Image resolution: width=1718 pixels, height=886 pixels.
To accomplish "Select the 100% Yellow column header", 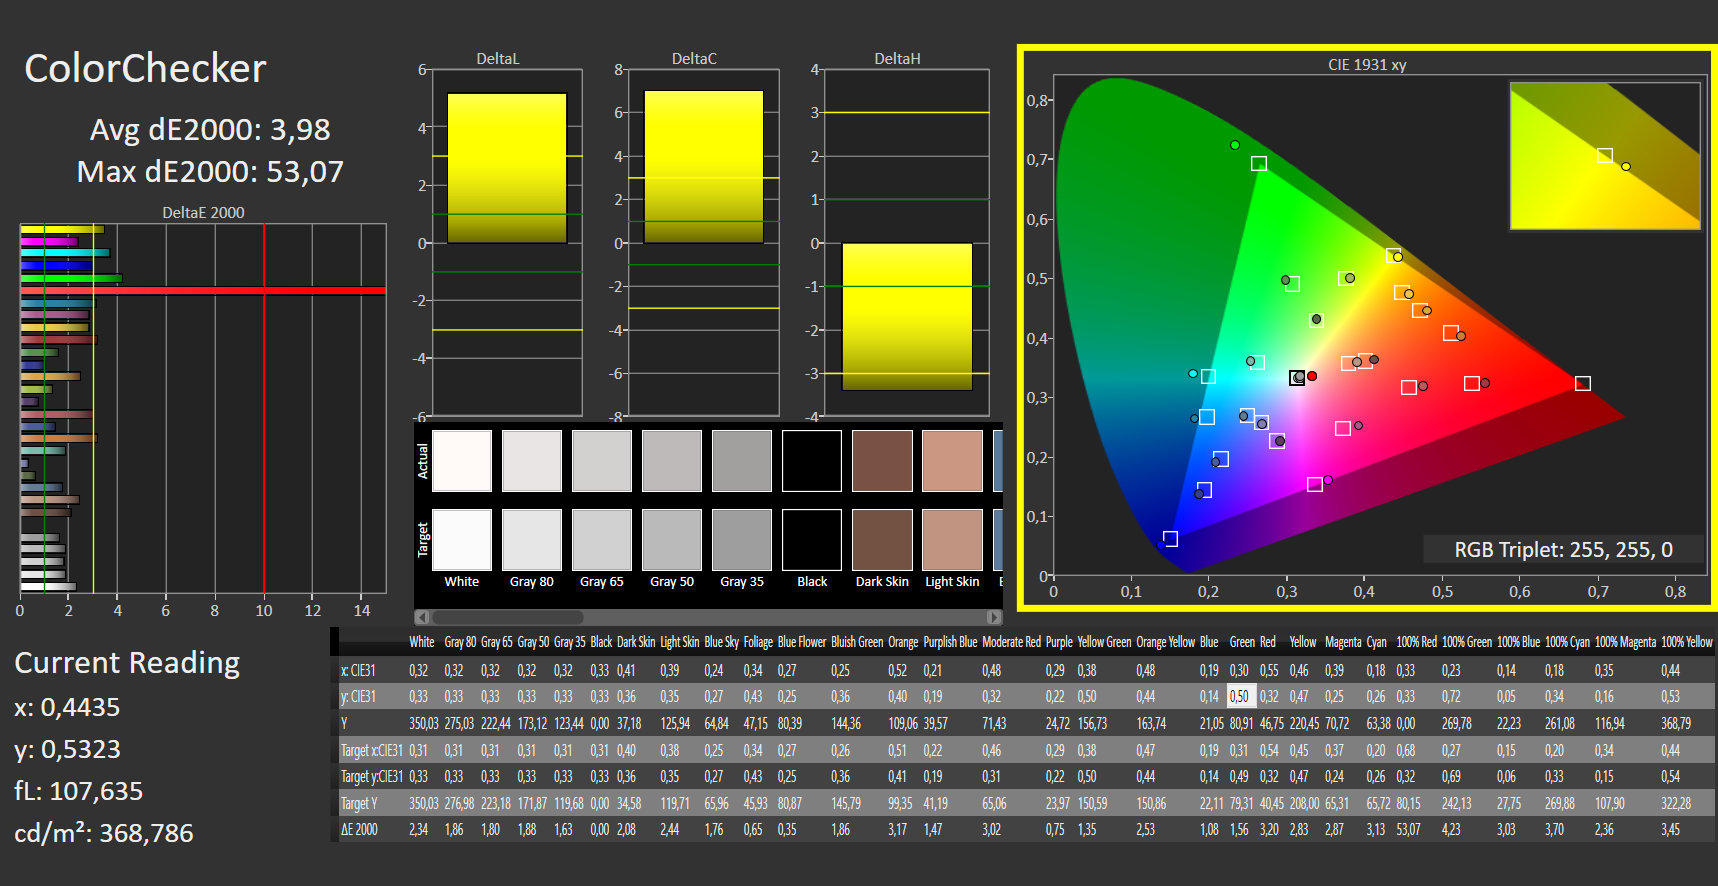I will (x=1687, y=642).
